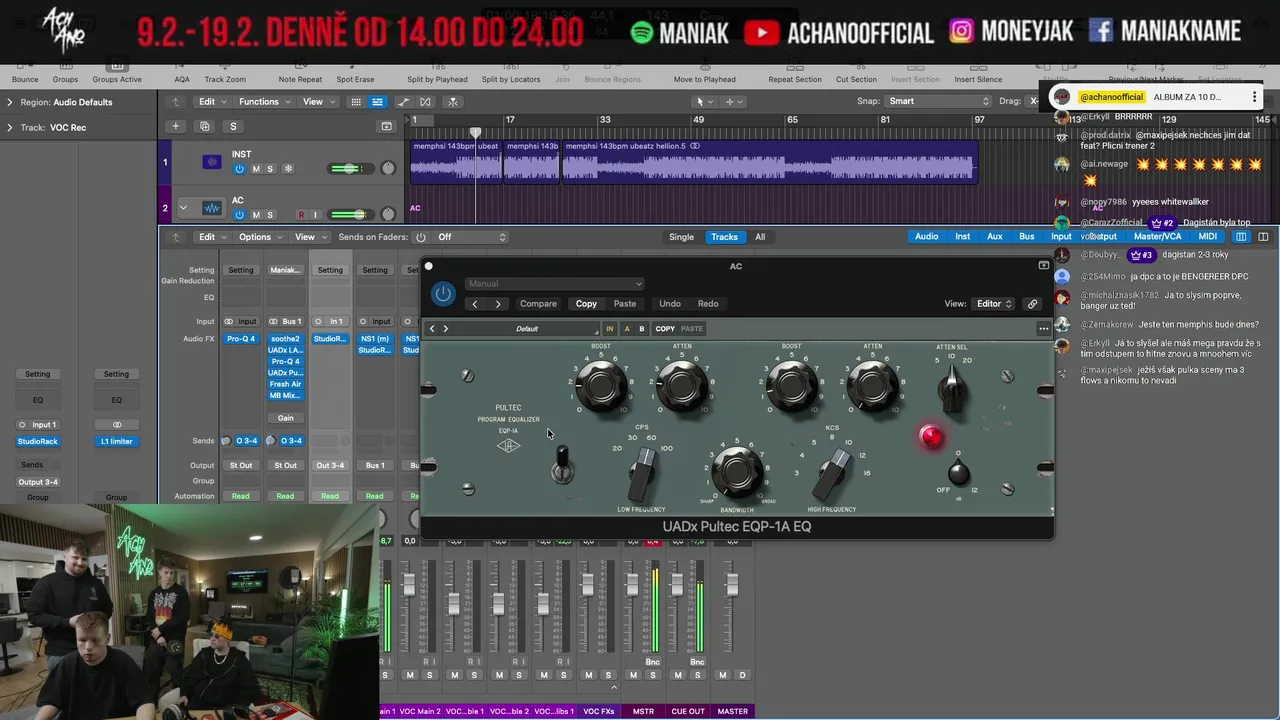Click the high frequency BOOST knob
This screenshot has height=720, width=1280.
coord(792,384)
